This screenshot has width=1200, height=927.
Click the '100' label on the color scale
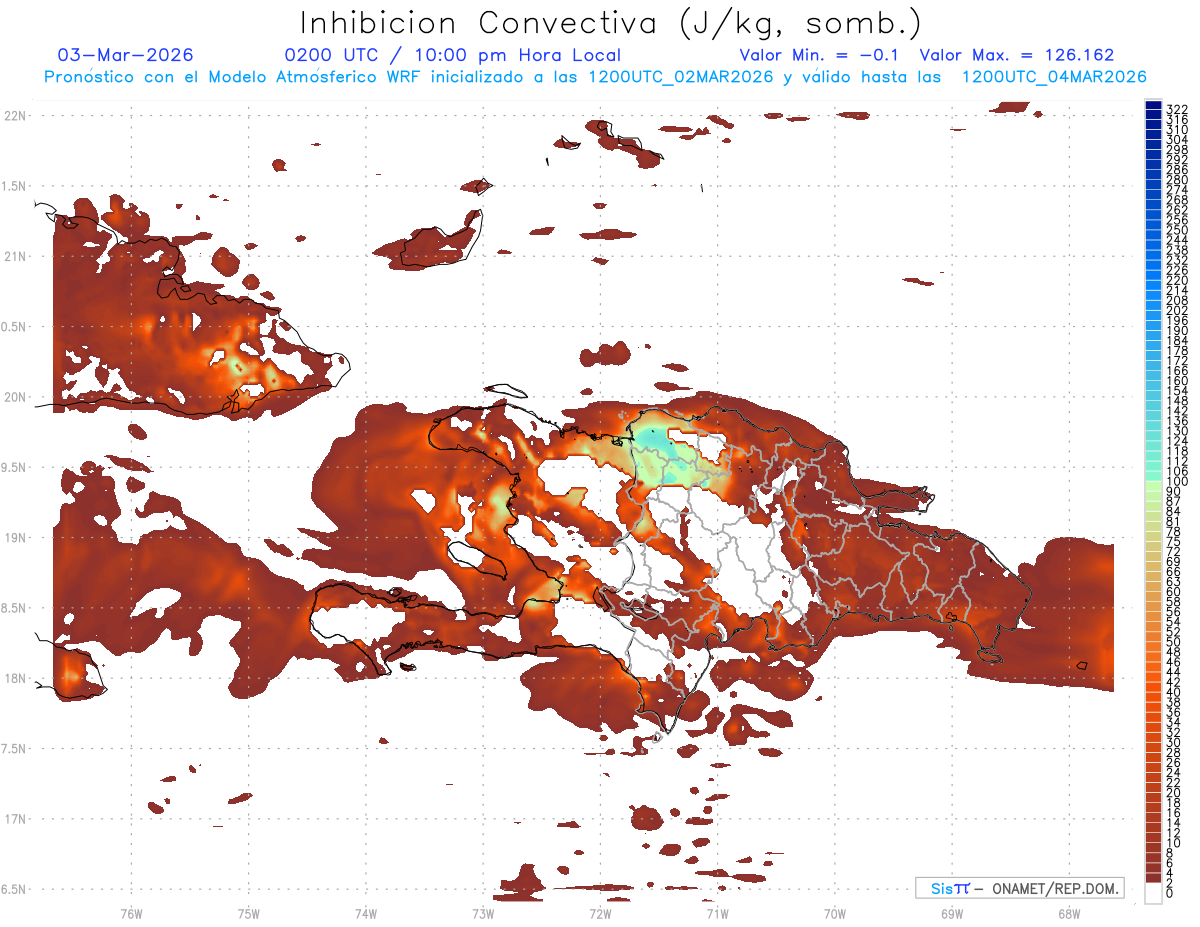tap(1176, 482)
